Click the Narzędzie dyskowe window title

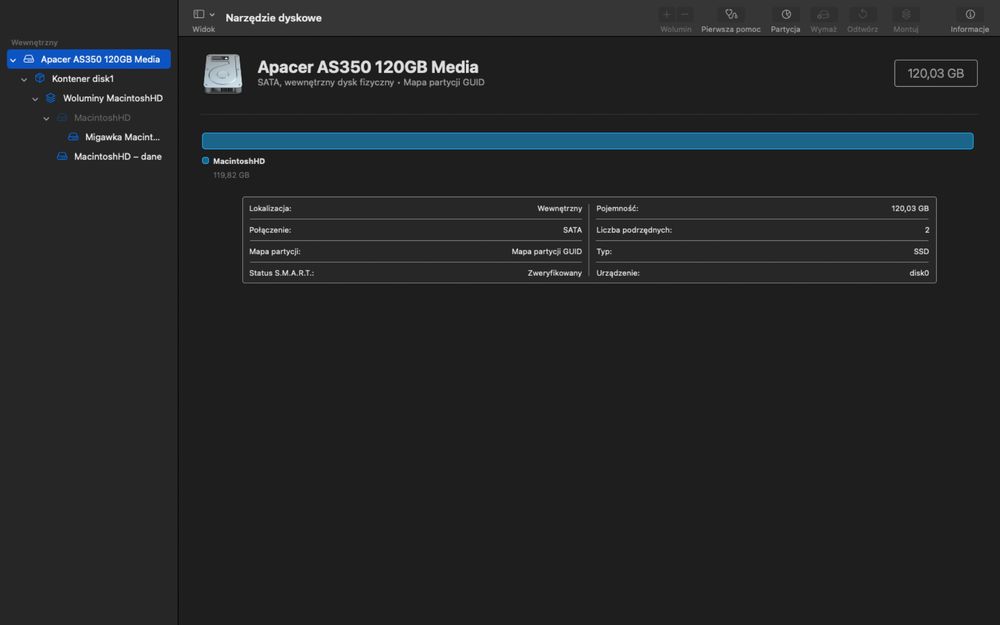(x=274, y=18)
